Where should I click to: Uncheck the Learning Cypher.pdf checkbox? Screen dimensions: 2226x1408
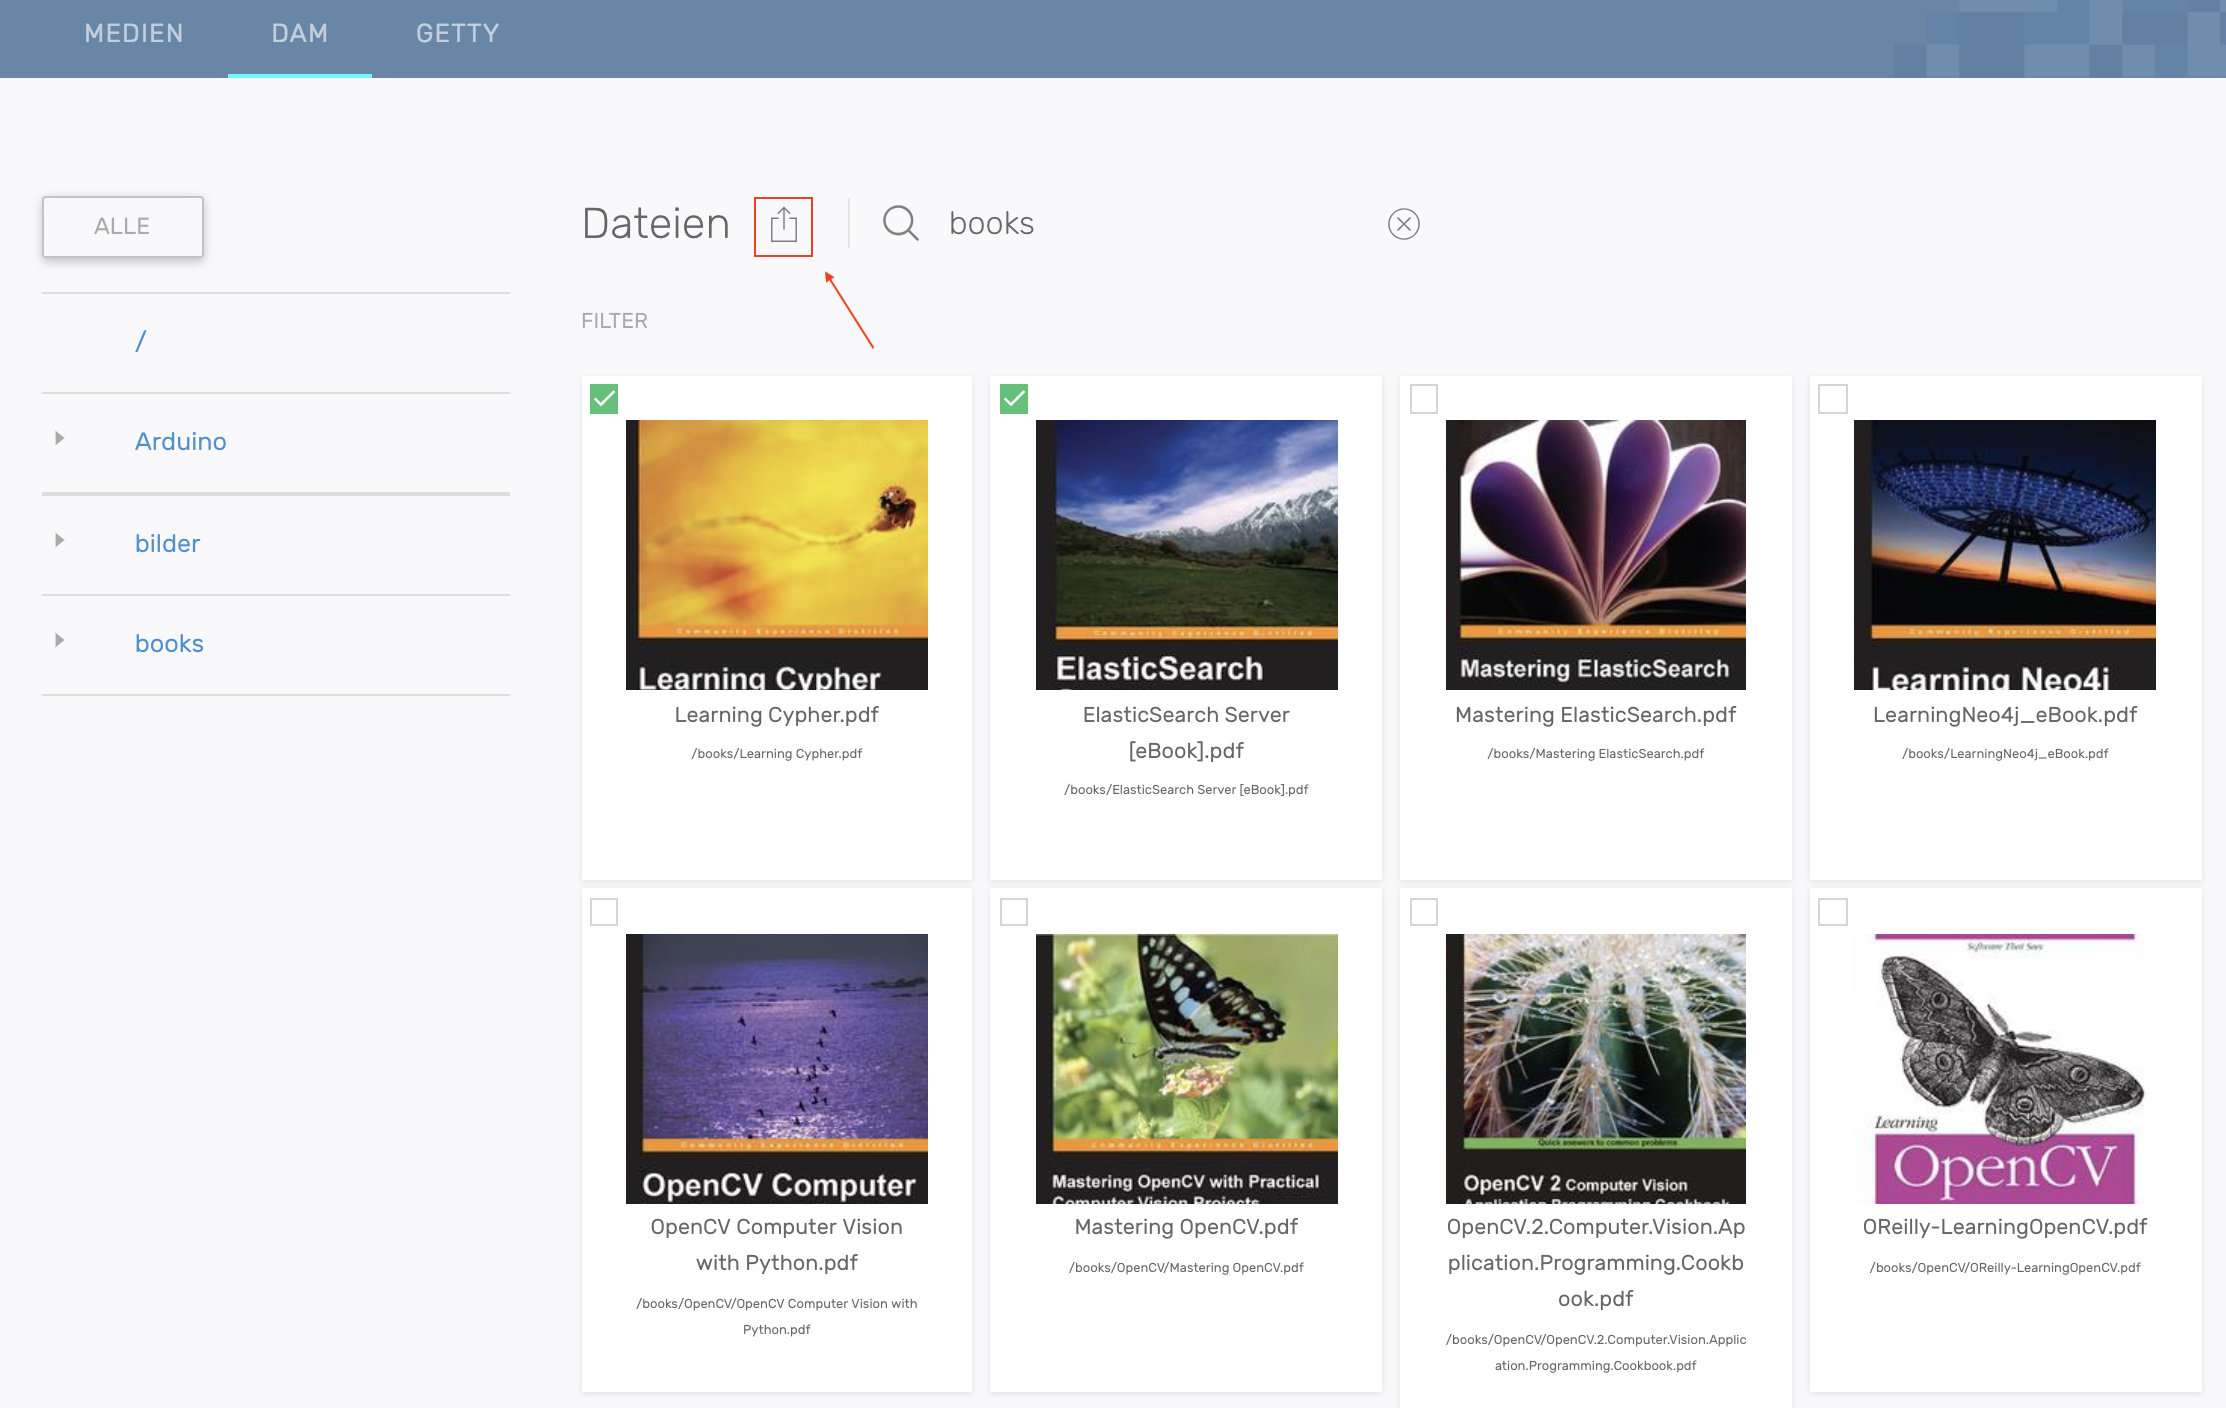point(604,399)
